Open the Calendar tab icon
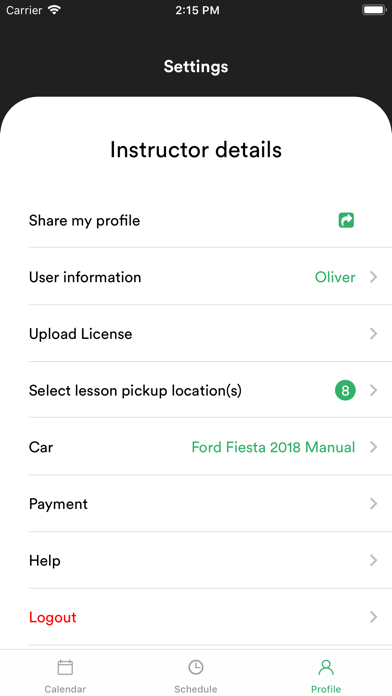 (x=65, y=667)
